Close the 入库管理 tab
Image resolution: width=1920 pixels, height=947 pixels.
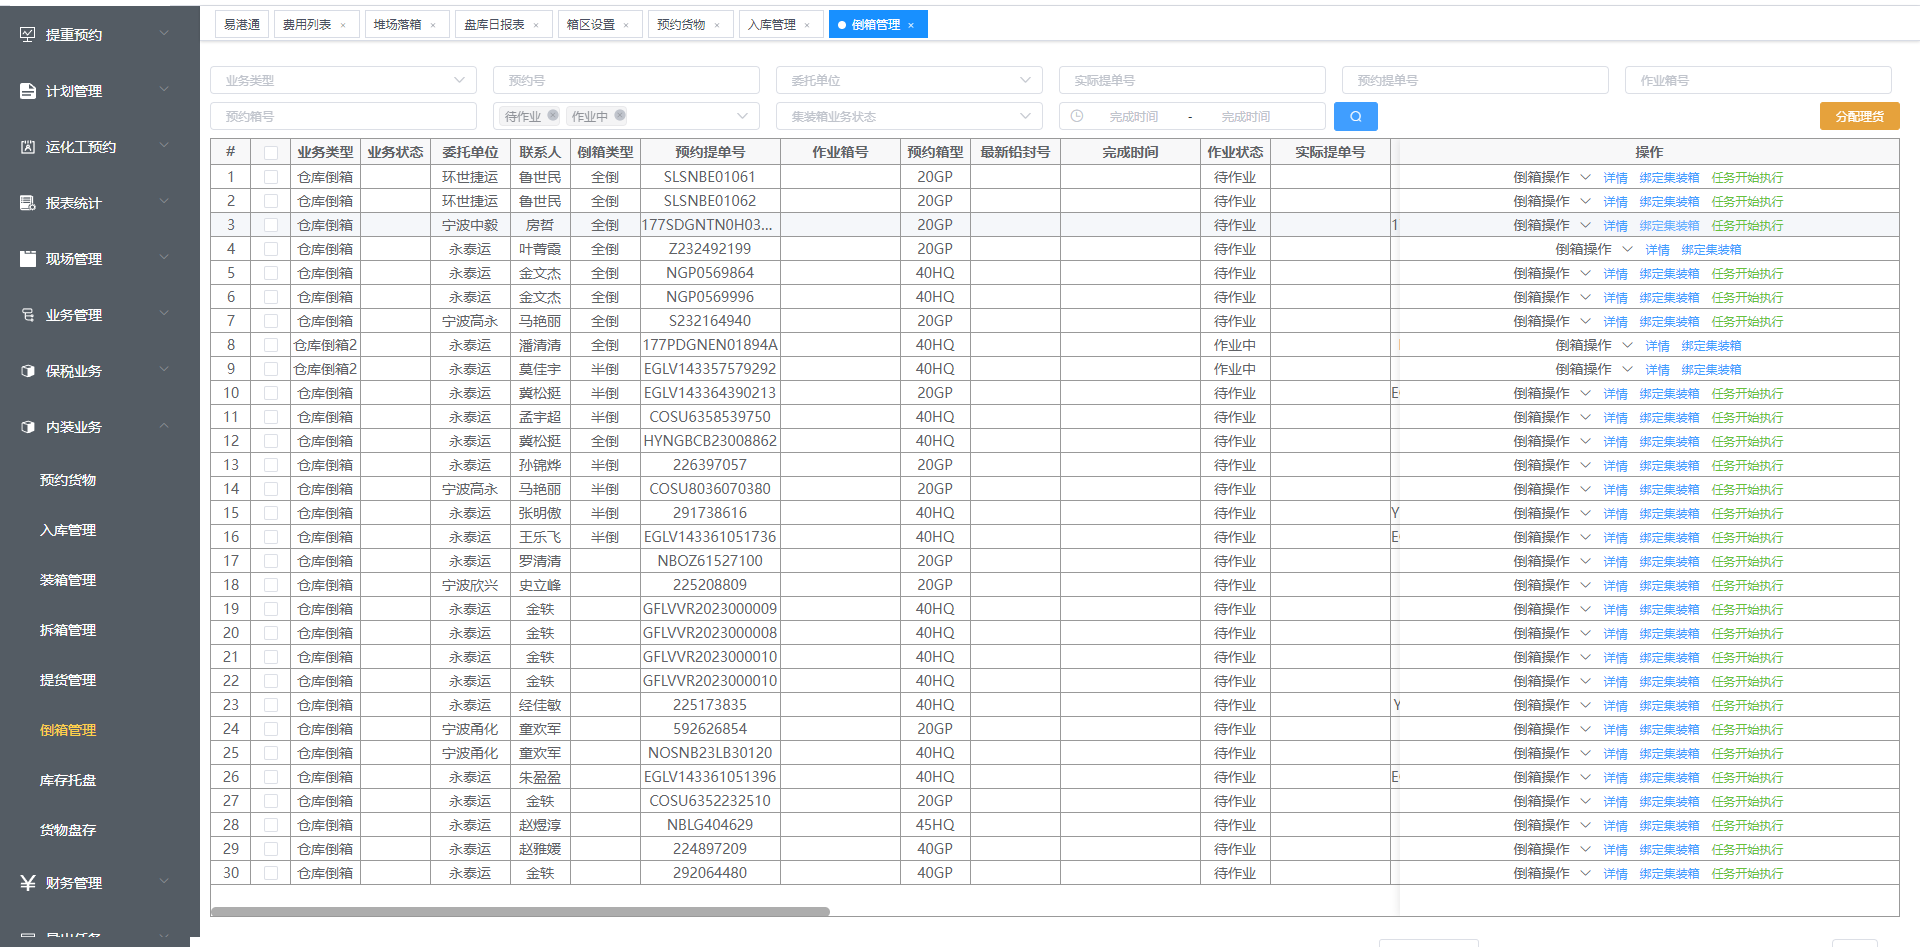click(807, 25)
